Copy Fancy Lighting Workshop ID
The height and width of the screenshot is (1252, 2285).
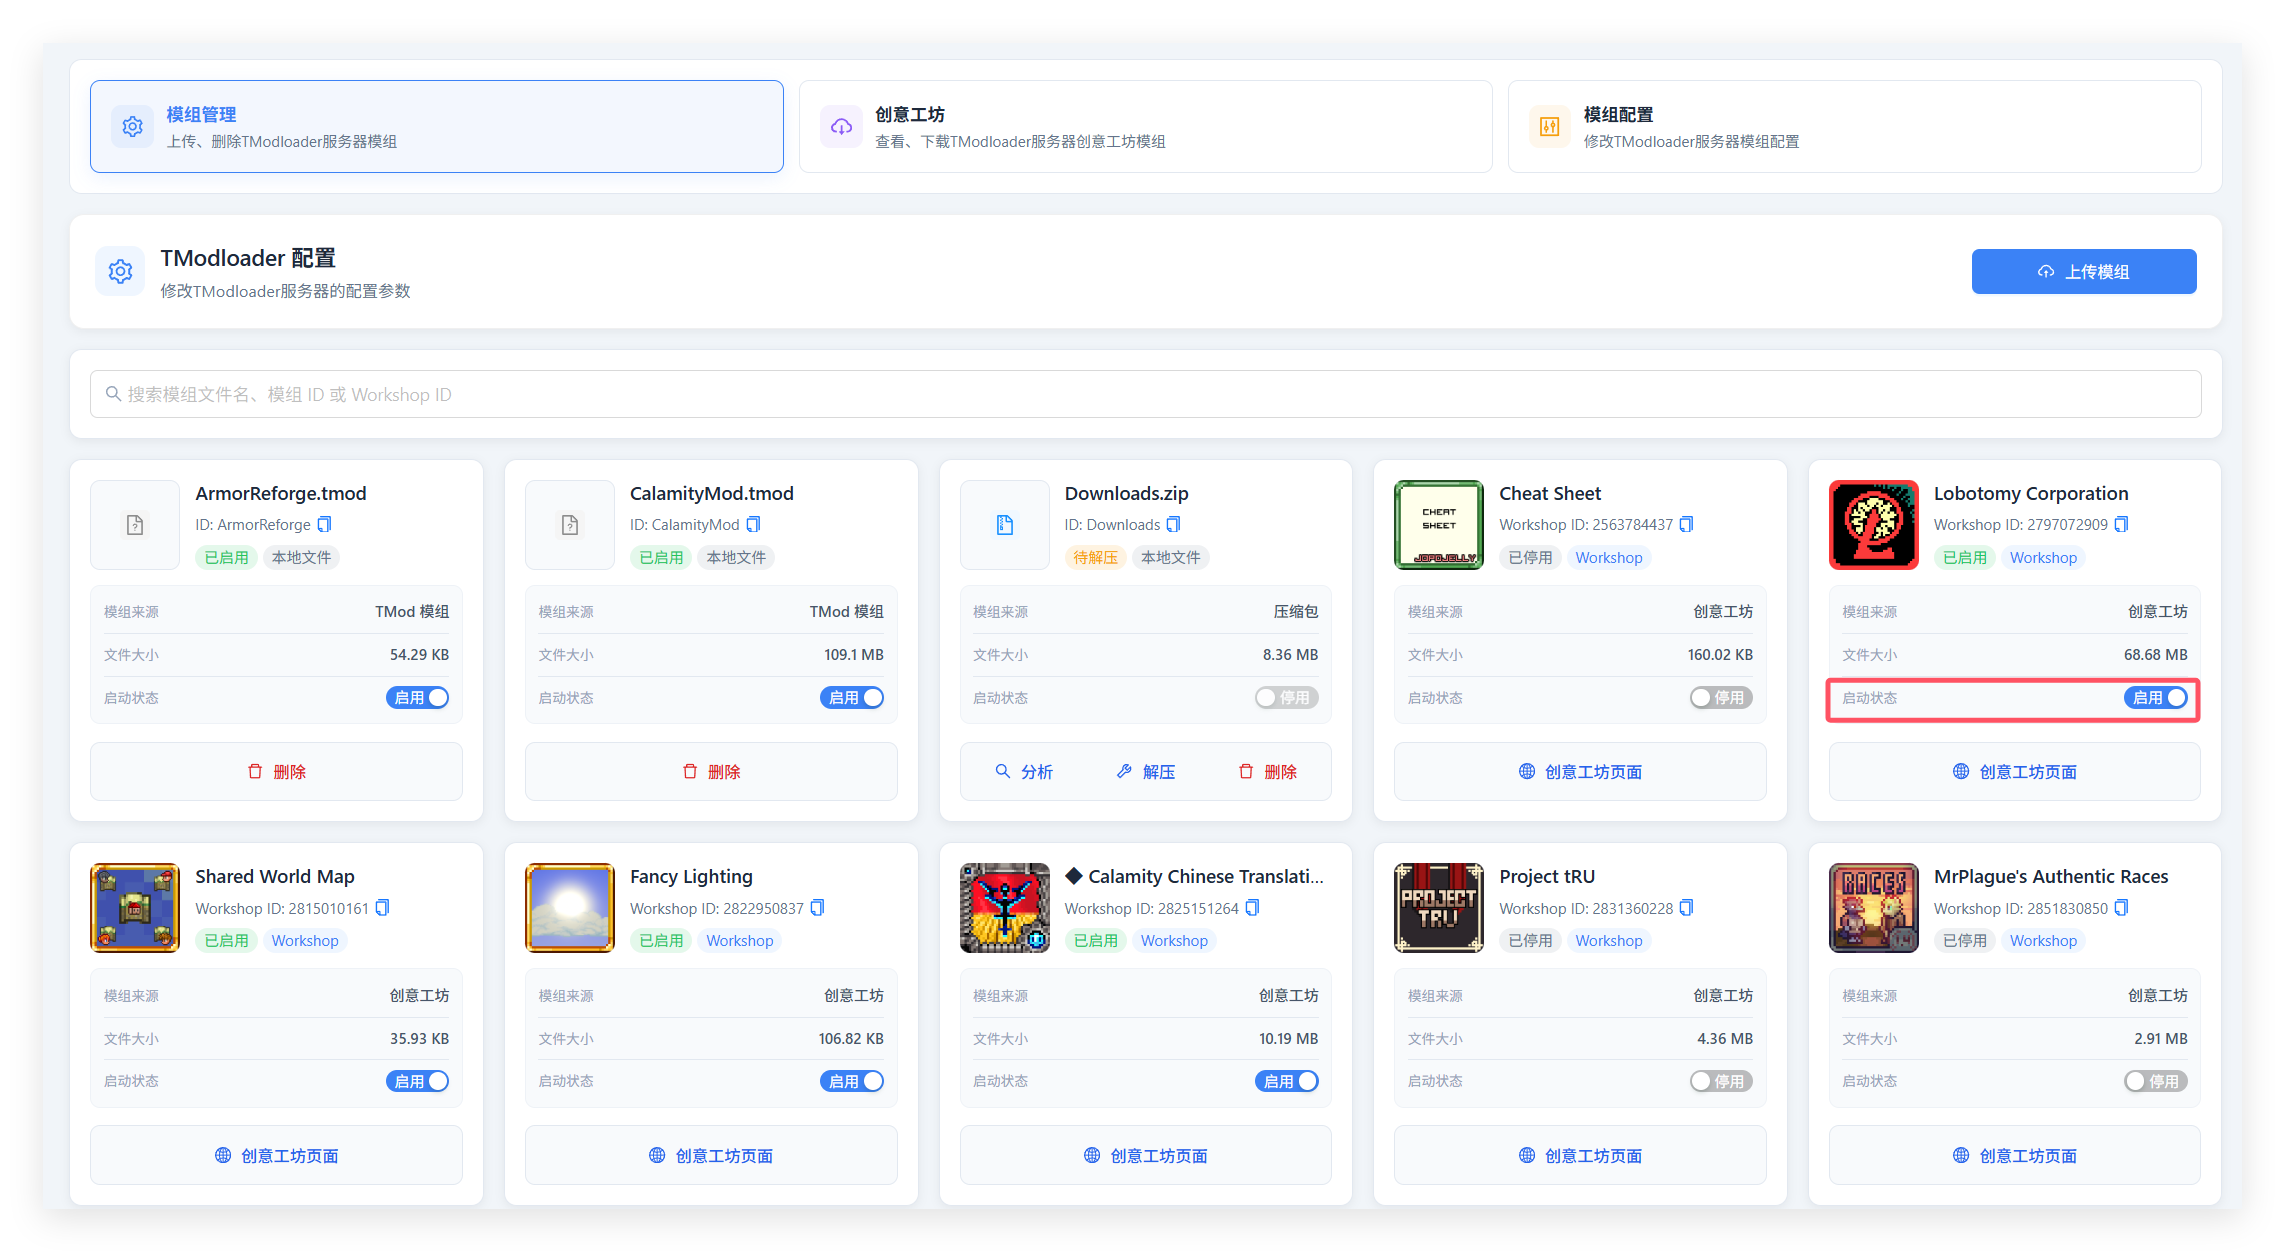click(818, 908)
